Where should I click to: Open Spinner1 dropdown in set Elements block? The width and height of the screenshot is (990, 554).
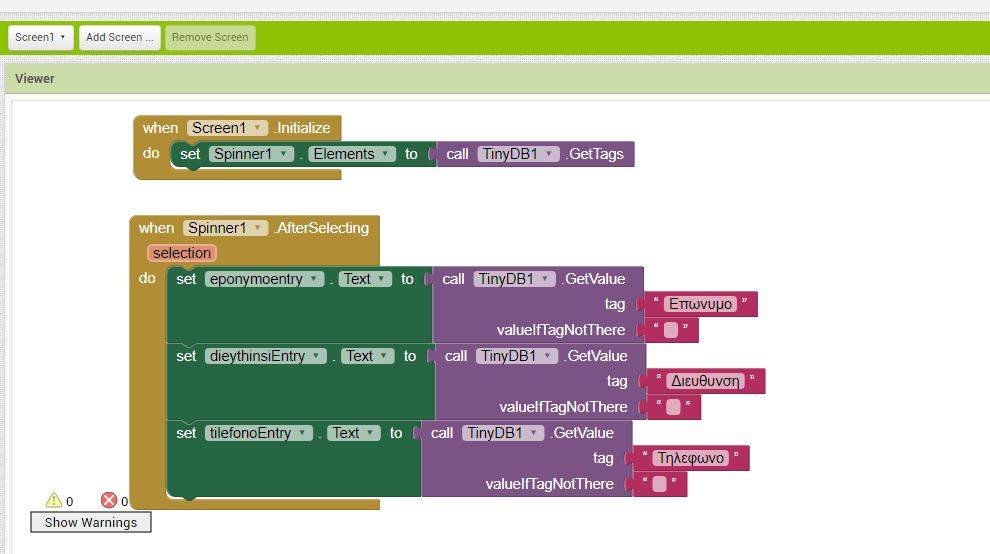click(x=251, y=154)
